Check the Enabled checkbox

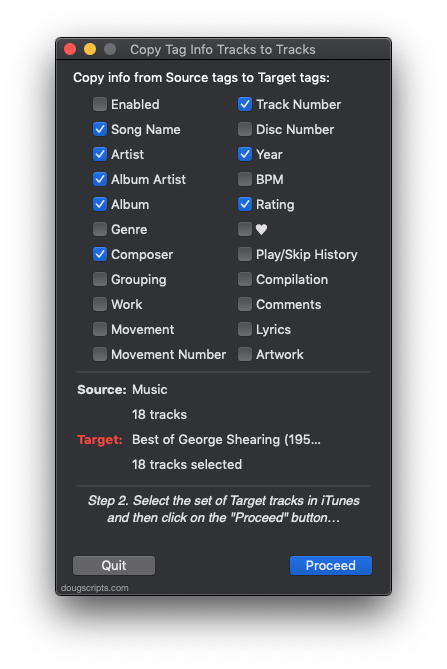(x=100, y=104)
